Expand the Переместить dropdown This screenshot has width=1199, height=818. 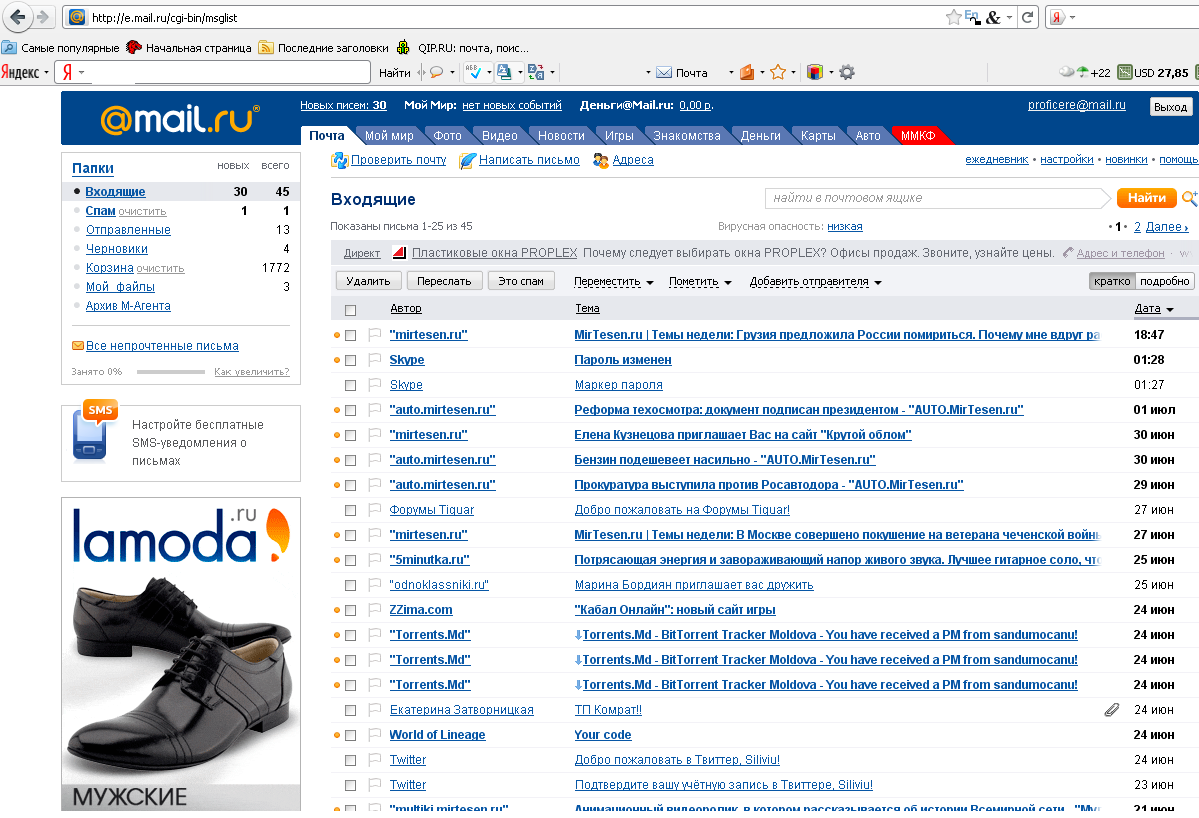pyautogui.click(x=613, y=281)
